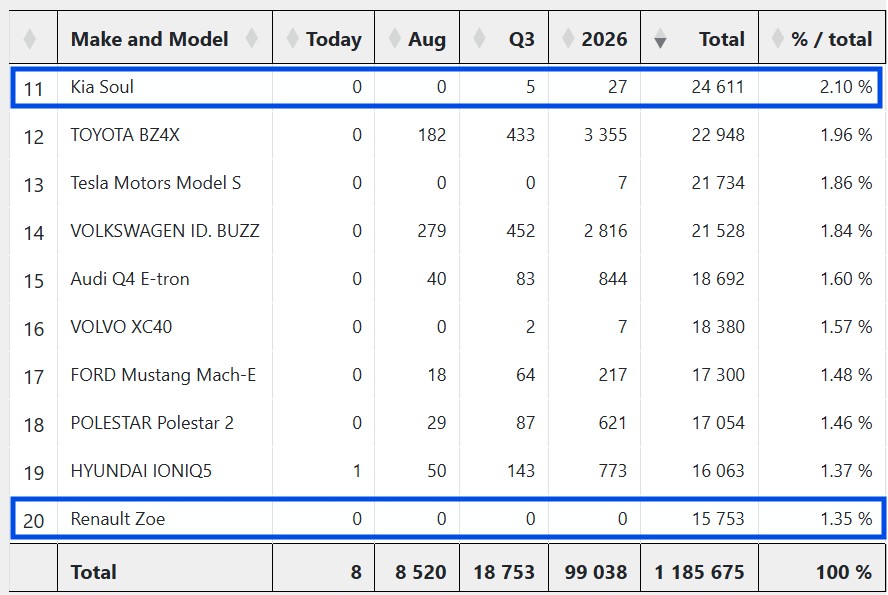
Task: Click Tesla Model S percentage 1.86 %
Action: click(x=846, y=183)
